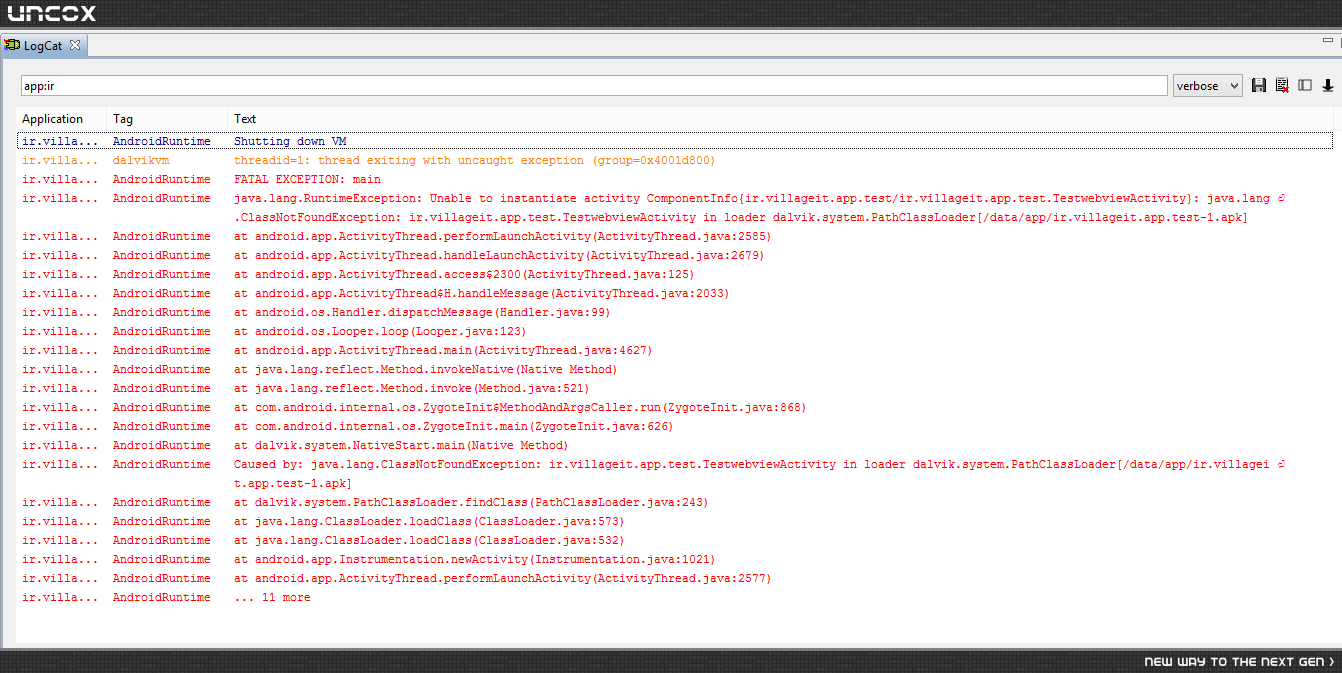
Task: Clear the log using red-X icon
Action: point(1282,86)
